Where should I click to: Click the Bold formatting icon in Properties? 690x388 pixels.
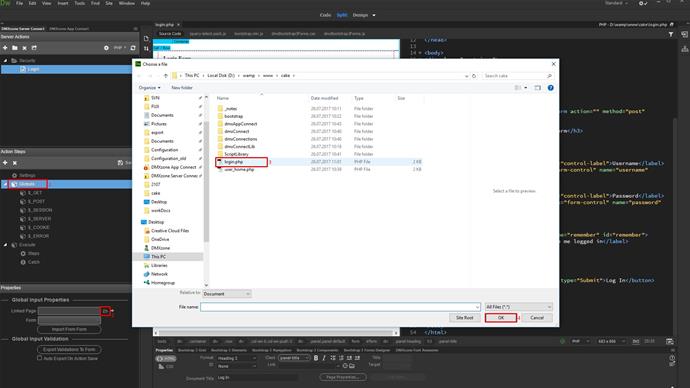click(316, 358)
